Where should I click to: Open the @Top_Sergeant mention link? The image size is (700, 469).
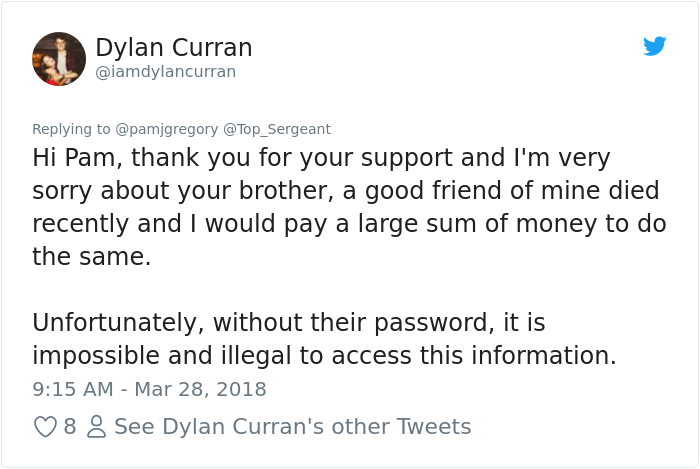277,129
